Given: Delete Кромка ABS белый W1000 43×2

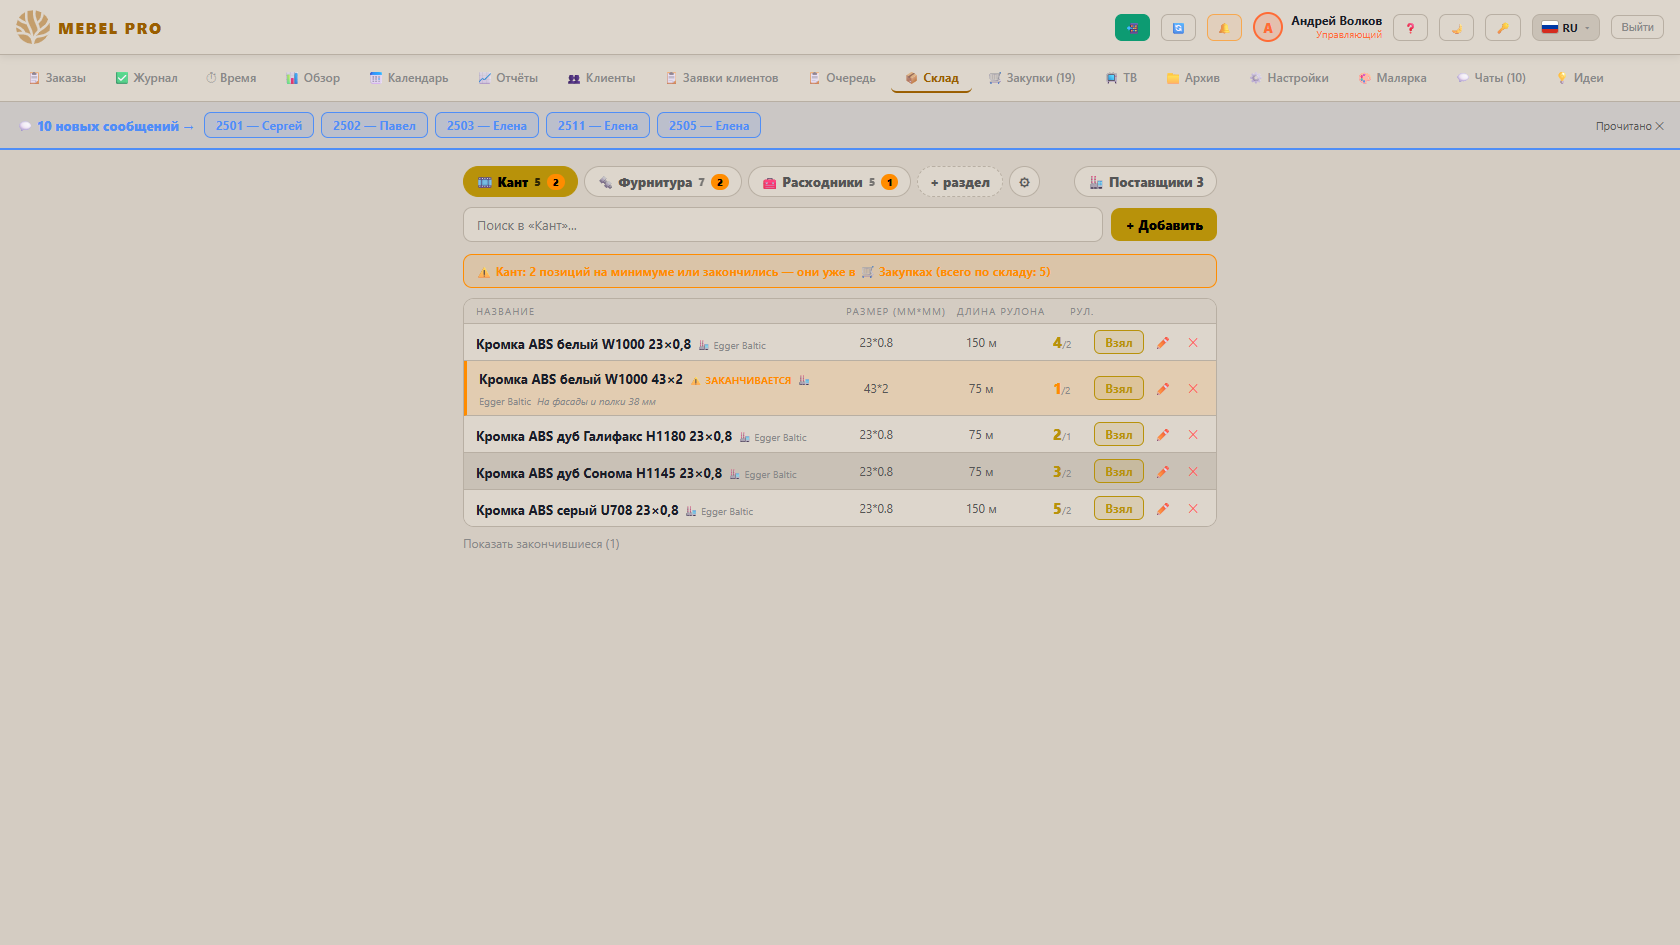Looking at the screenshot, I should tap(1193, 389).
